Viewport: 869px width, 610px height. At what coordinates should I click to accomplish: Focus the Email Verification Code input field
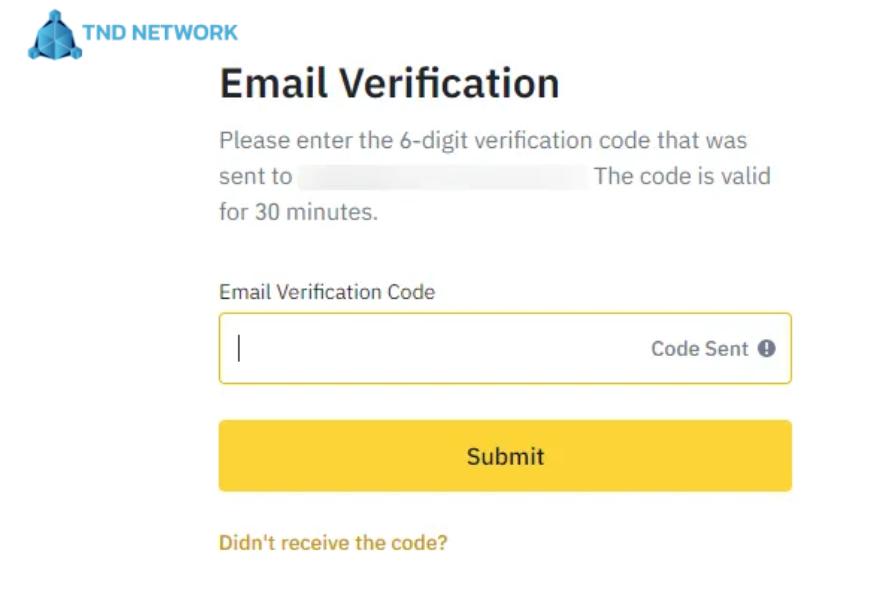click(440, 349)
